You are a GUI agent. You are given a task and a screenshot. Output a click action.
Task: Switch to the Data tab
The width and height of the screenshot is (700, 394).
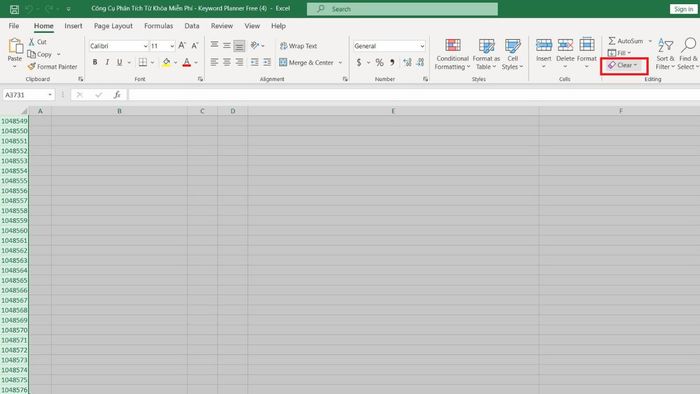tap(192, 26)
